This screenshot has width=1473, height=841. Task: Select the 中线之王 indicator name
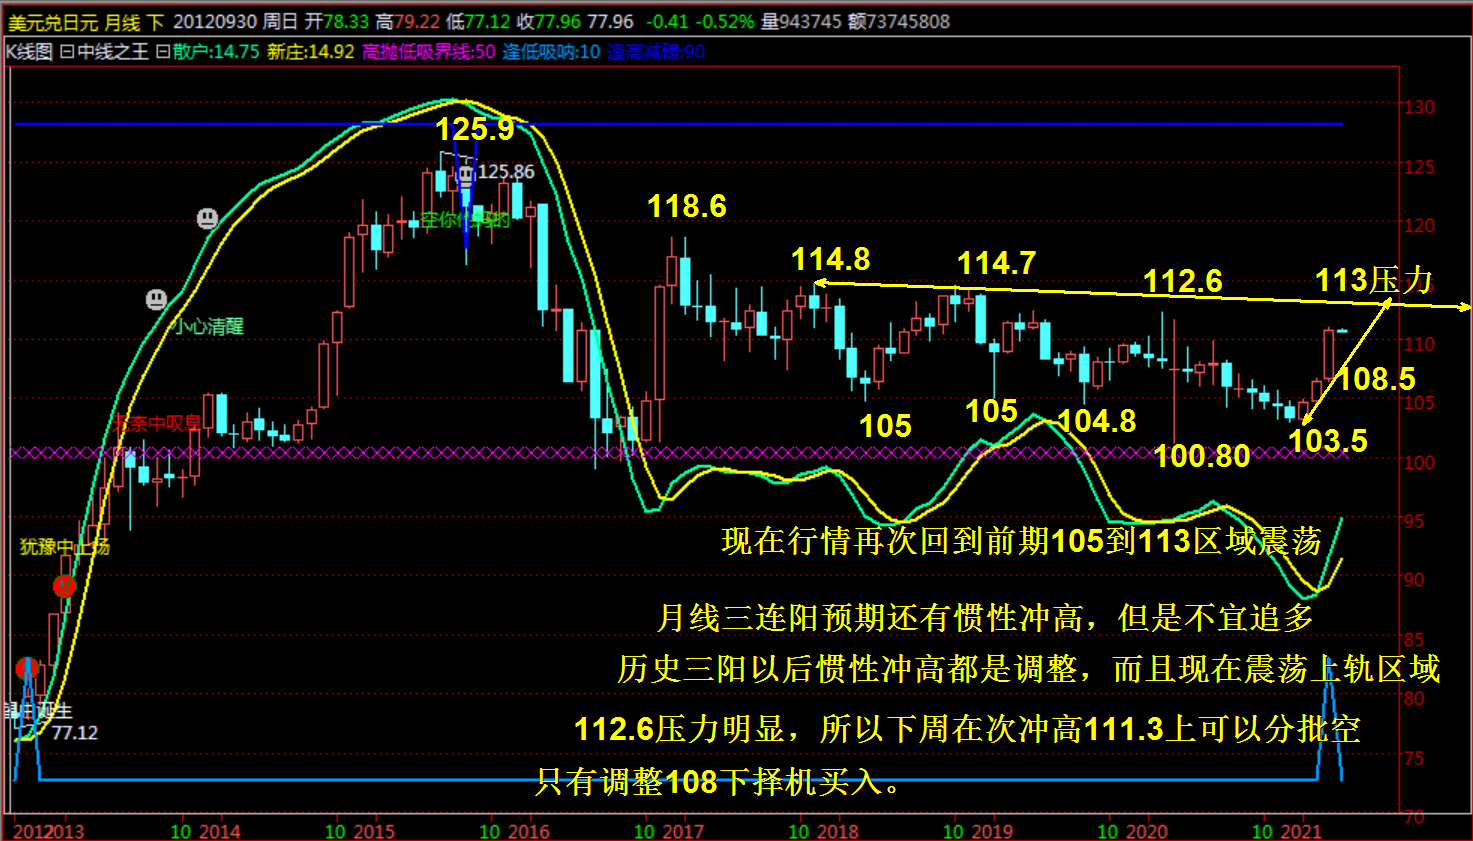[x=112, y=52]
